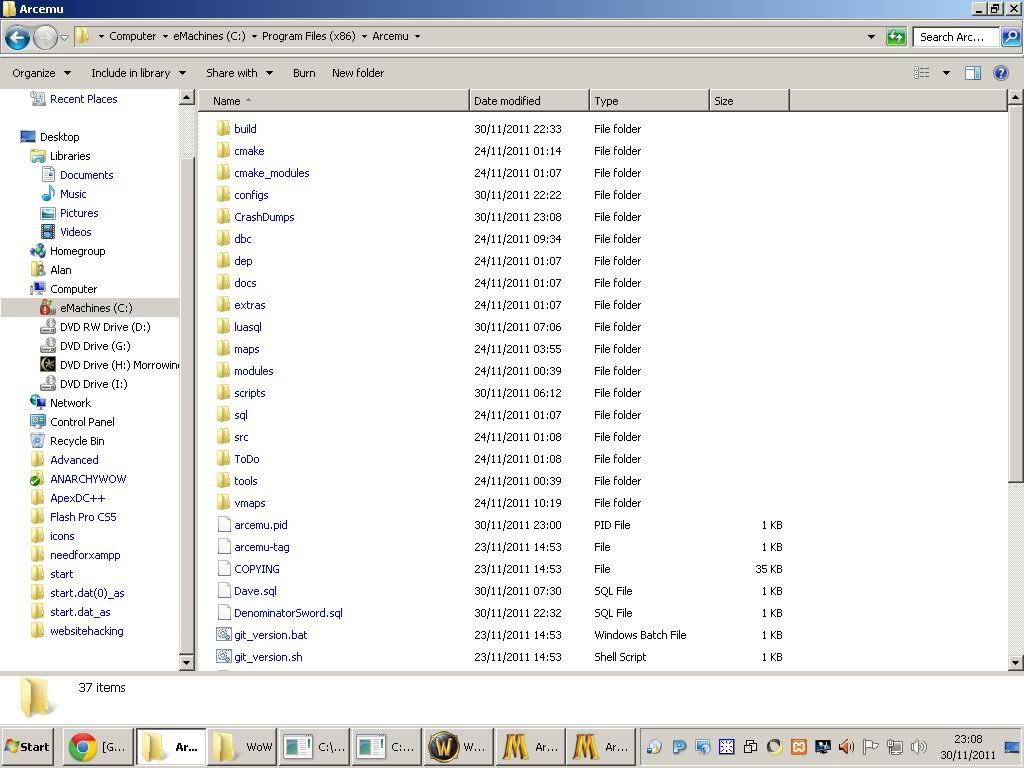
Task: Go back using the blue Back arrow
Action: pos(18,37)
